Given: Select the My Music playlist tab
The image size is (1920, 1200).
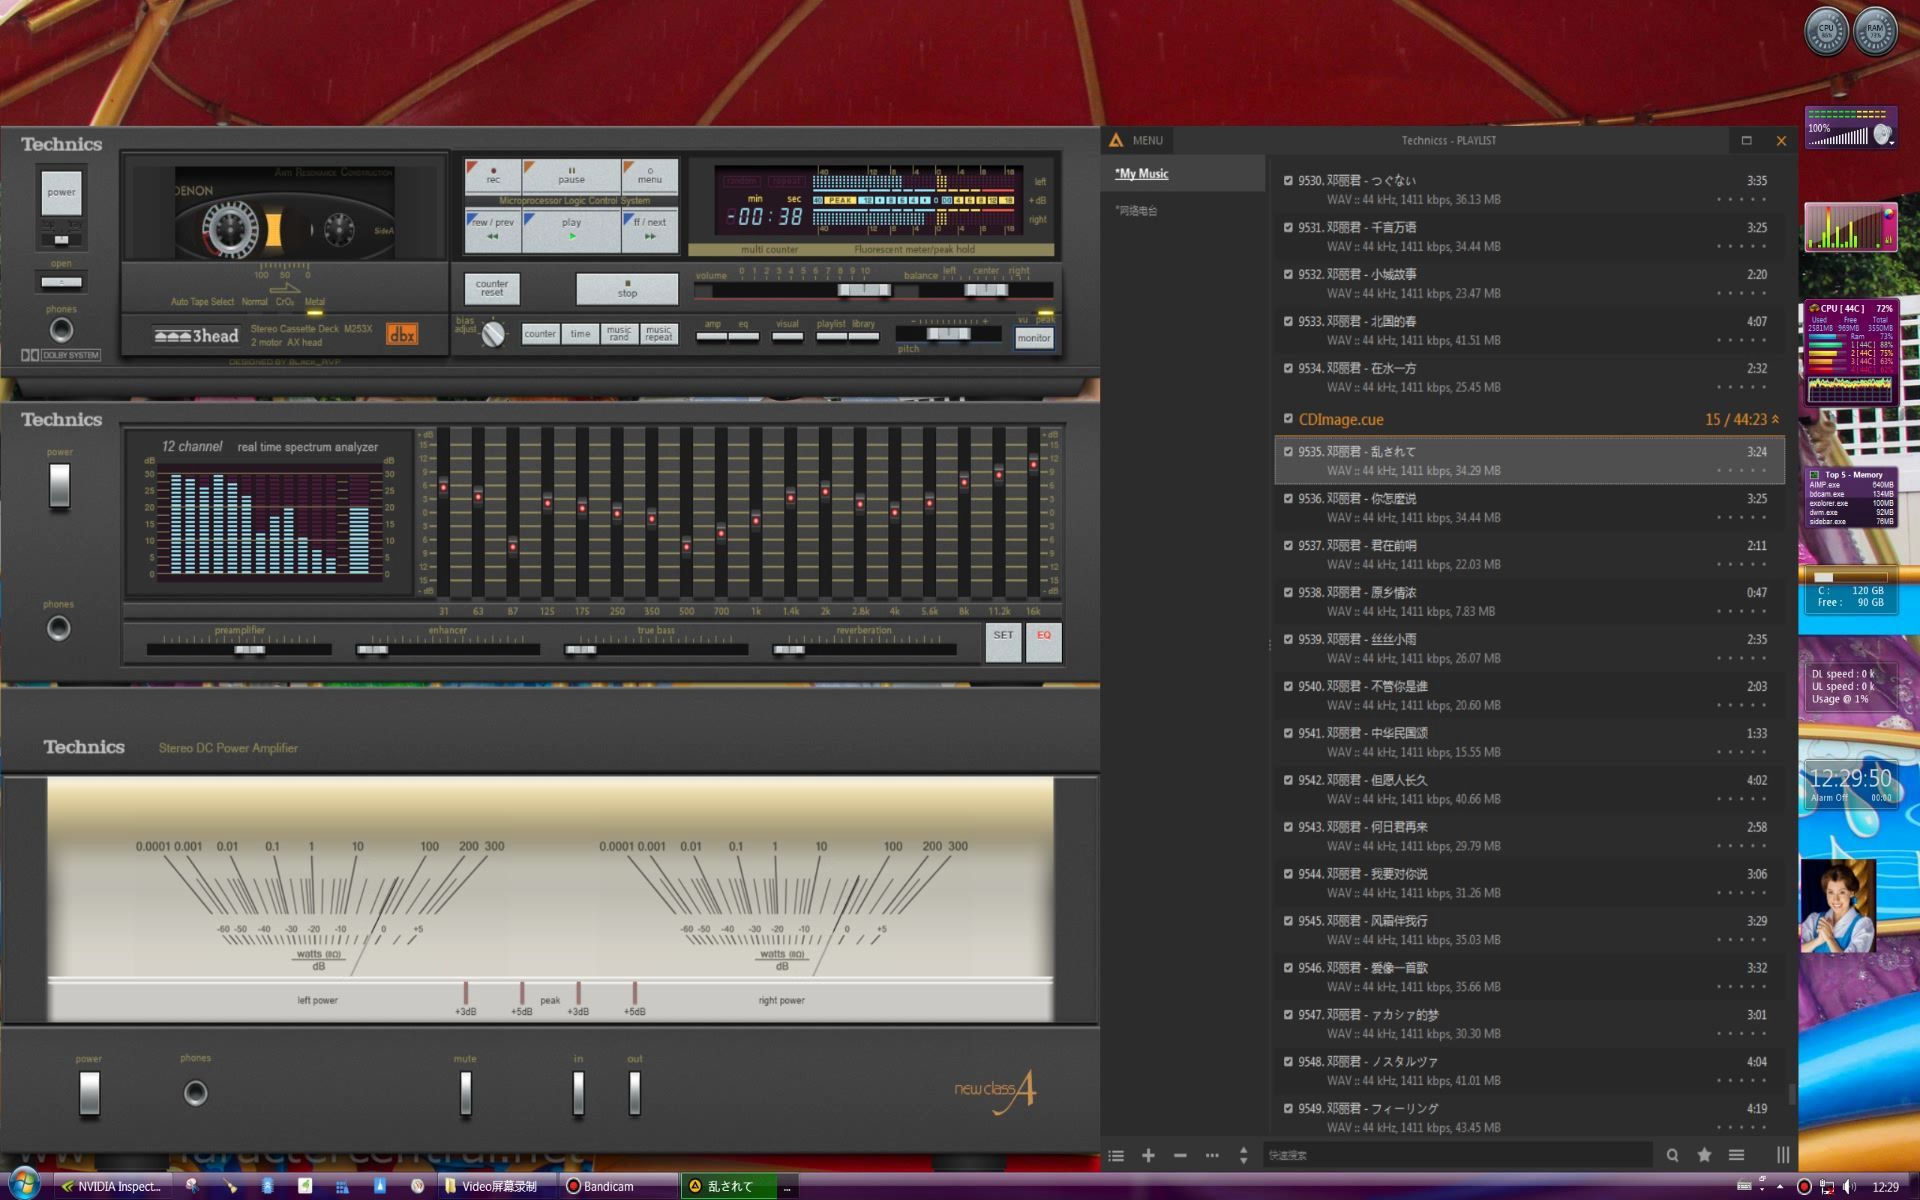Looking at the screenshot, I should [1142, 174].
